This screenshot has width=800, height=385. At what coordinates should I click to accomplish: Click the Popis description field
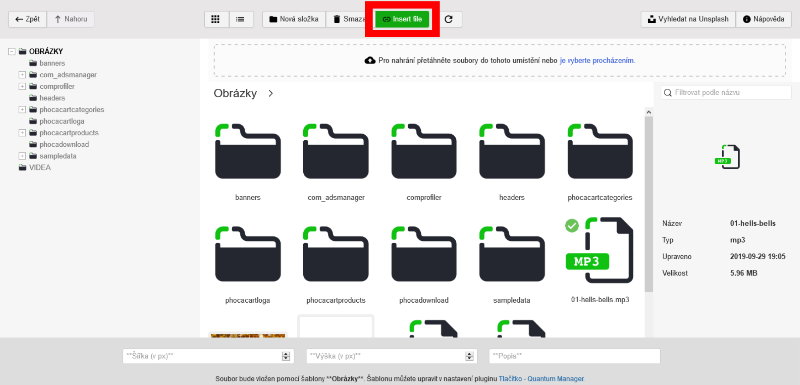tap(574, 356)
